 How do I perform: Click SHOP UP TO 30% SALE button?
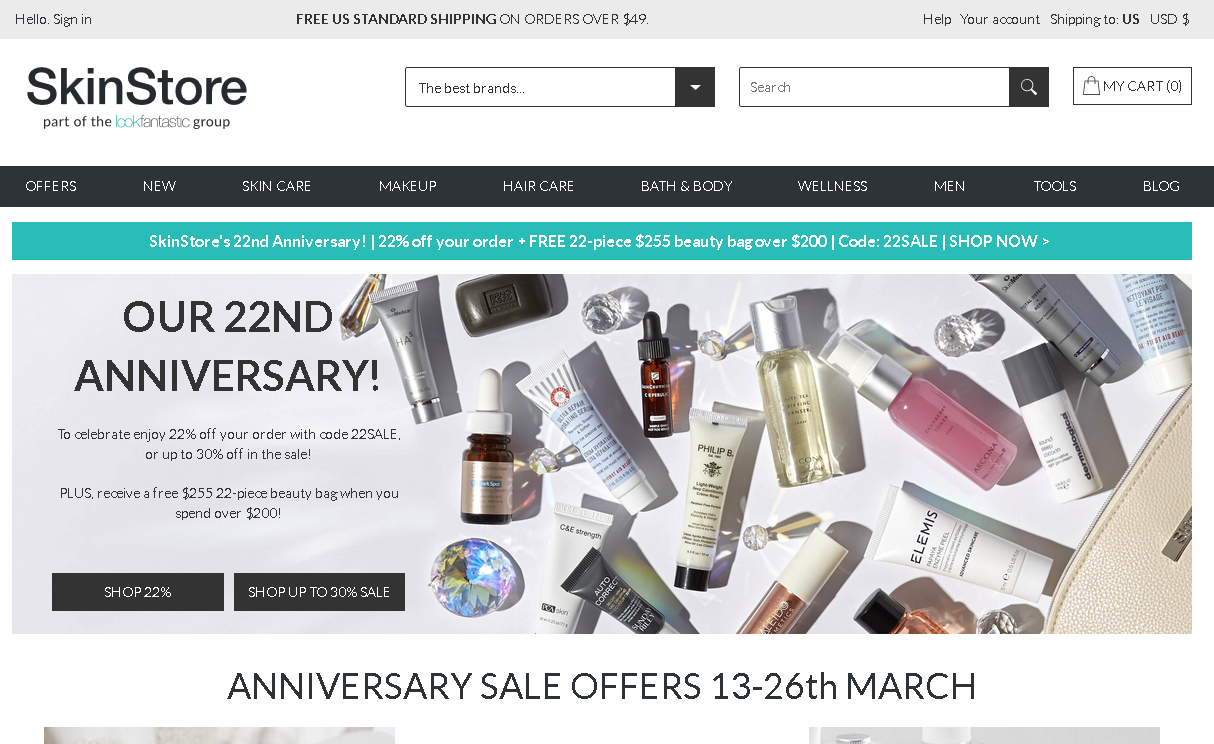click(319, 592)
